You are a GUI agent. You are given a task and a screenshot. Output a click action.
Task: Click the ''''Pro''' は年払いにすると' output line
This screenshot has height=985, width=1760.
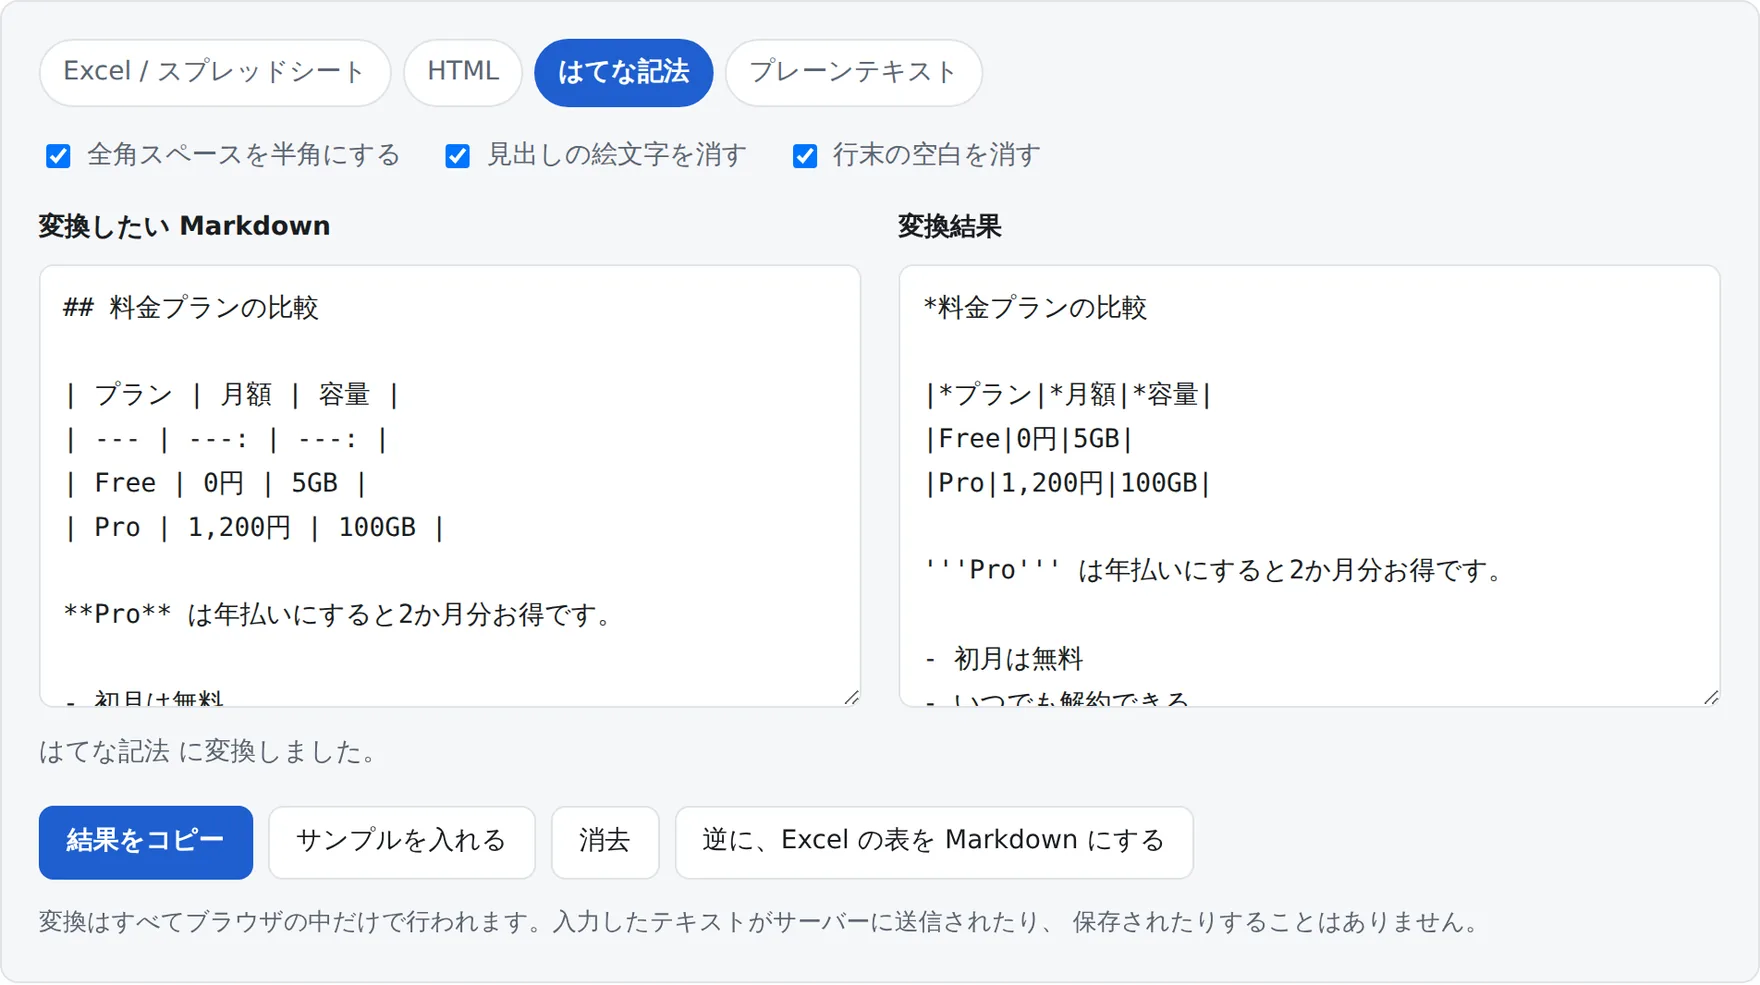1216,571
